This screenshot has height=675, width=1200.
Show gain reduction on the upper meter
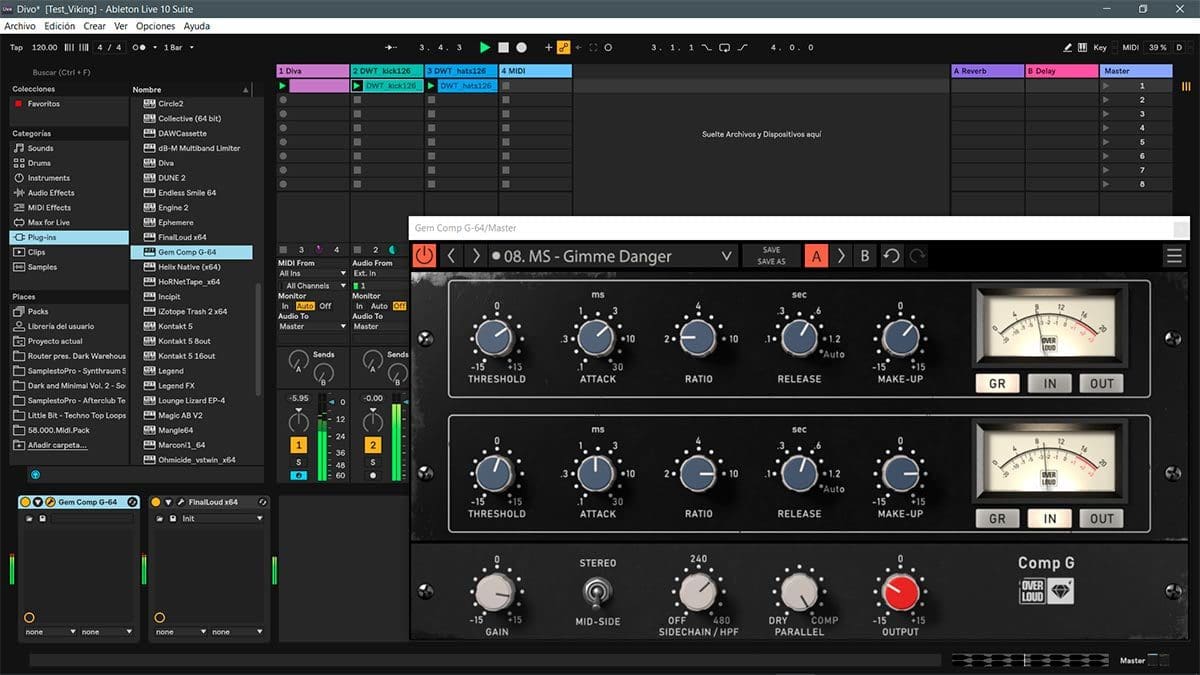996,383
